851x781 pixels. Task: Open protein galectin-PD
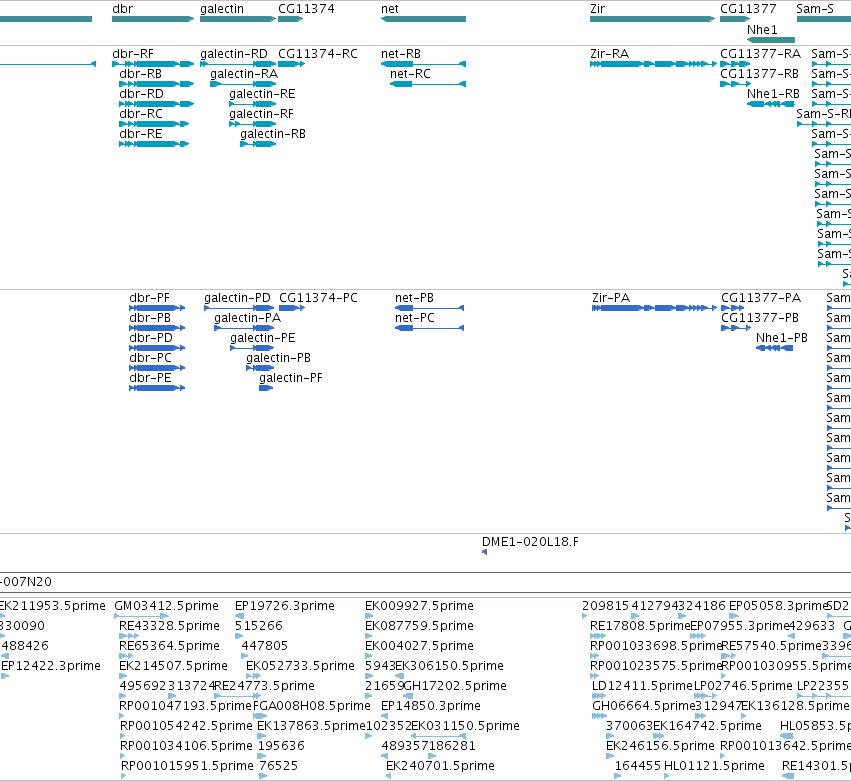[x=237, y=298]
